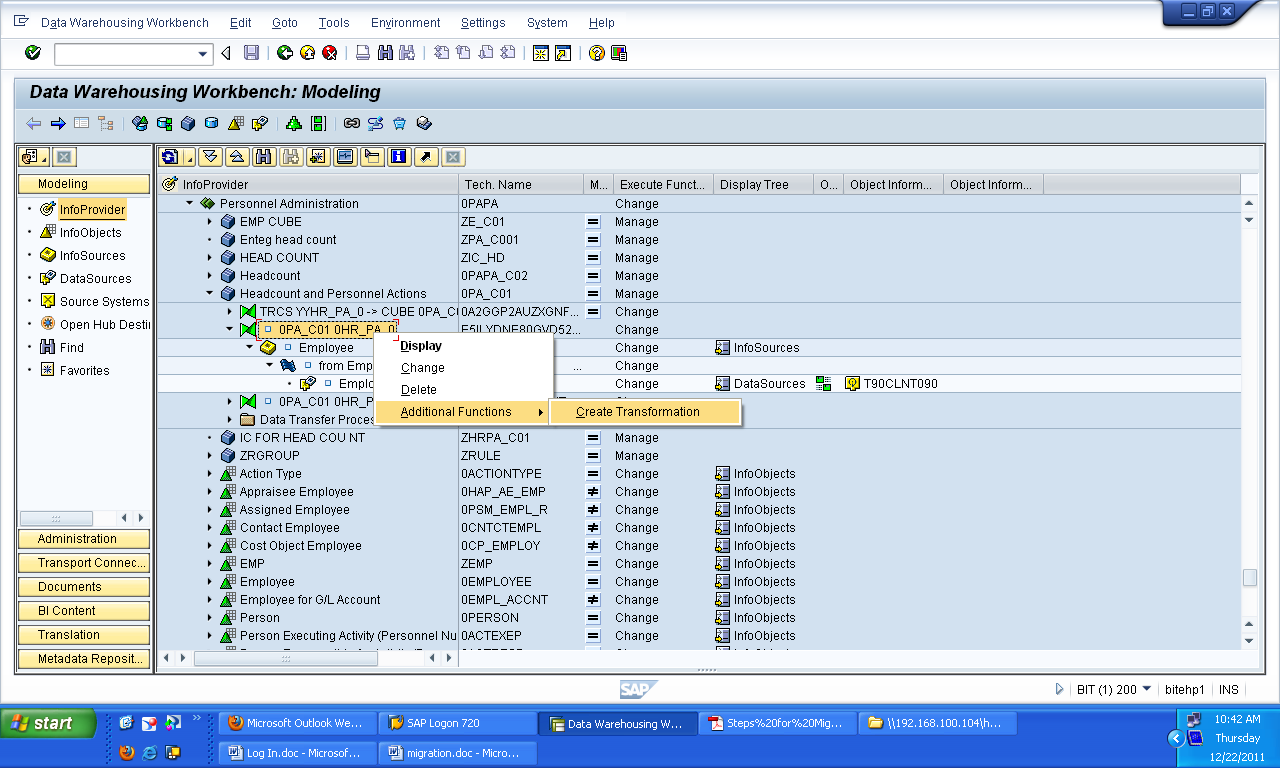
Task: Expand the Appraisee Employee tree node
Action: (x=210, y=492)
